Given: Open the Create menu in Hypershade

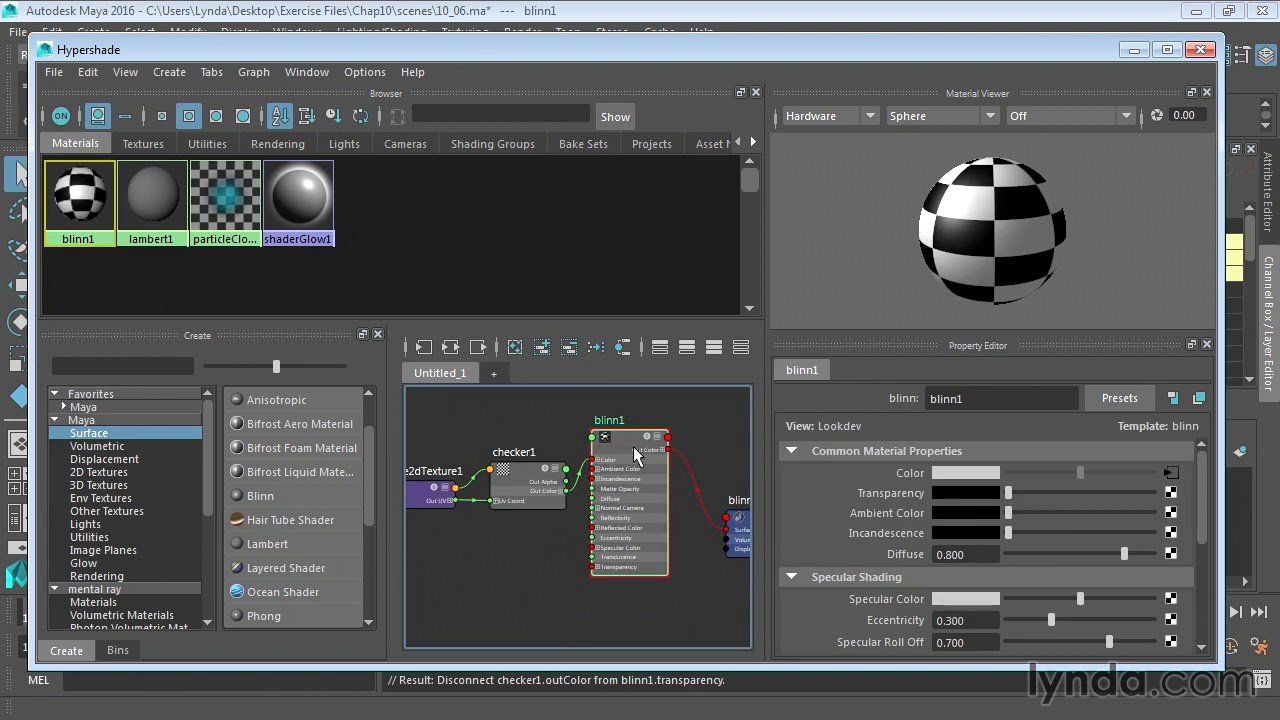Looking at the screenshot, I should point(169,72).
